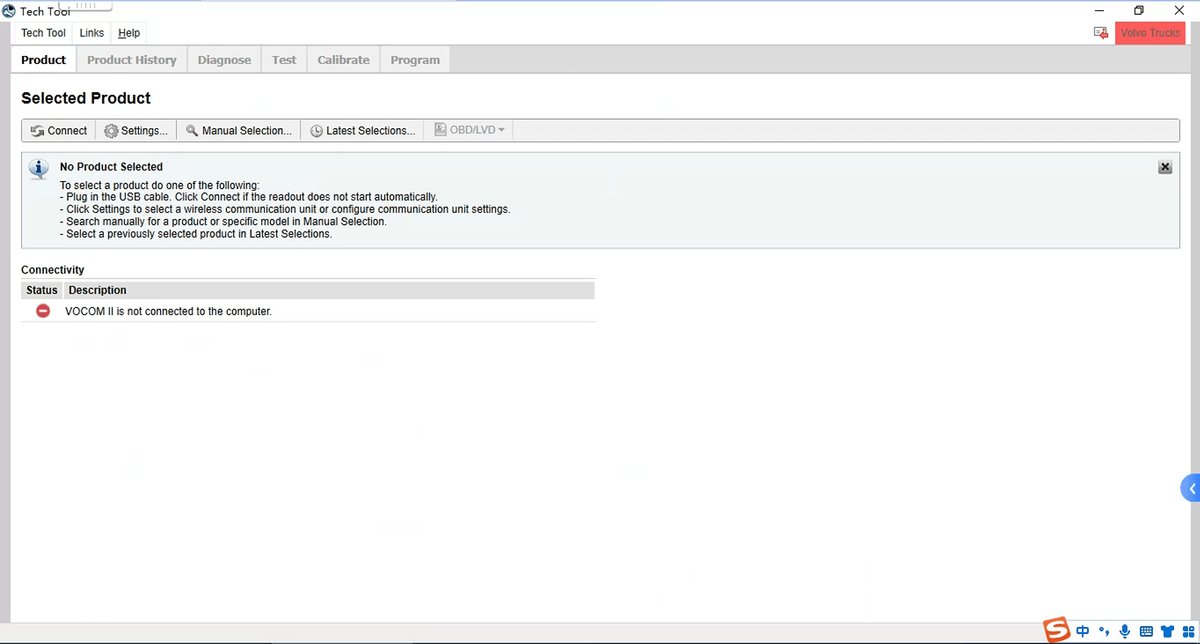Open the Tech Tool menu

pyautogui.click(x=43, y=33)
